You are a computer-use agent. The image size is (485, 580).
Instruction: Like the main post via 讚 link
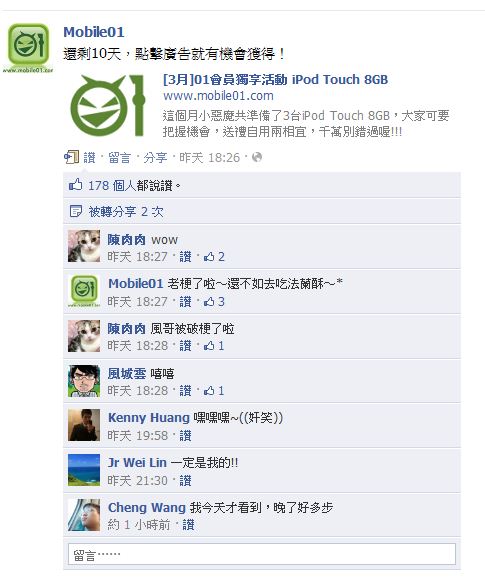click(x=90, y=158)
